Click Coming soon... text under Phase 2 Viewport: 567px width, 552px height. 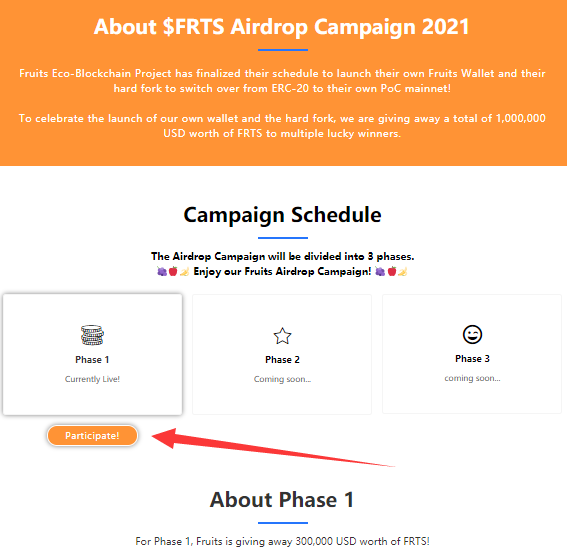[x=282, y=379]
